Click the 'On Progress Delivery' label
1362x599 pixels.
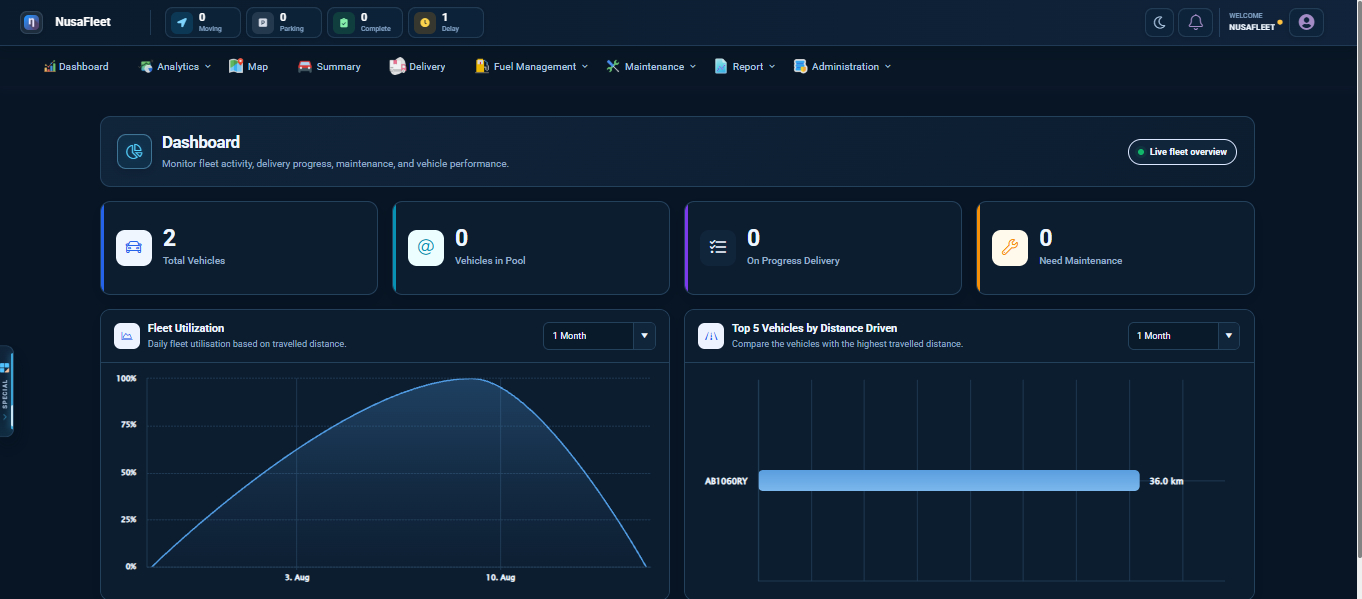tap(793, 261)
